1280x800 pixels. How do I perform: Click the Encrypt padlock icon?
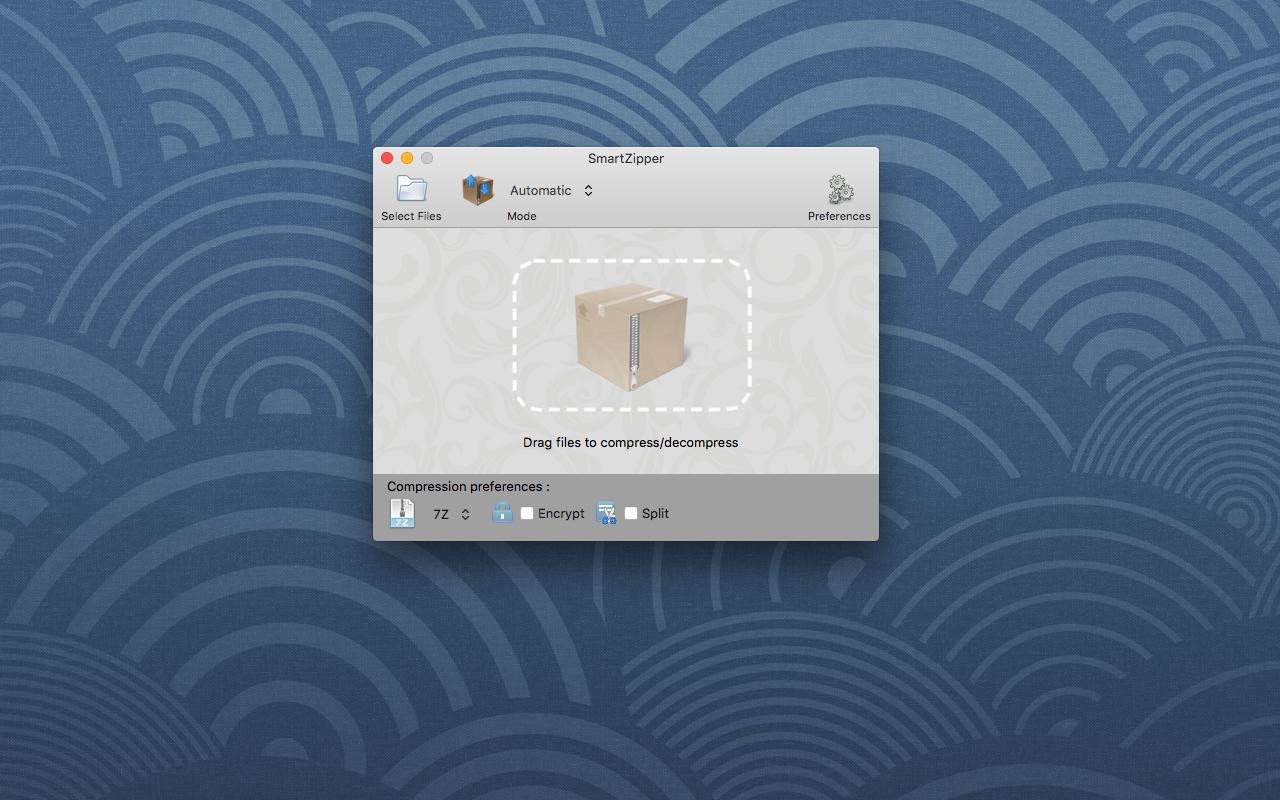click(x=502, y=513)
